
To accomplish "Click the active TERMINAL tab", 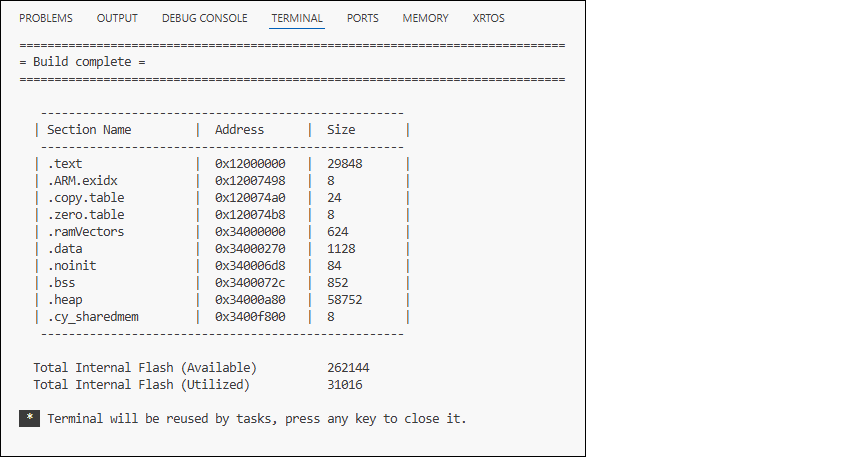I will pyautogui.click(x=297, y=18).
